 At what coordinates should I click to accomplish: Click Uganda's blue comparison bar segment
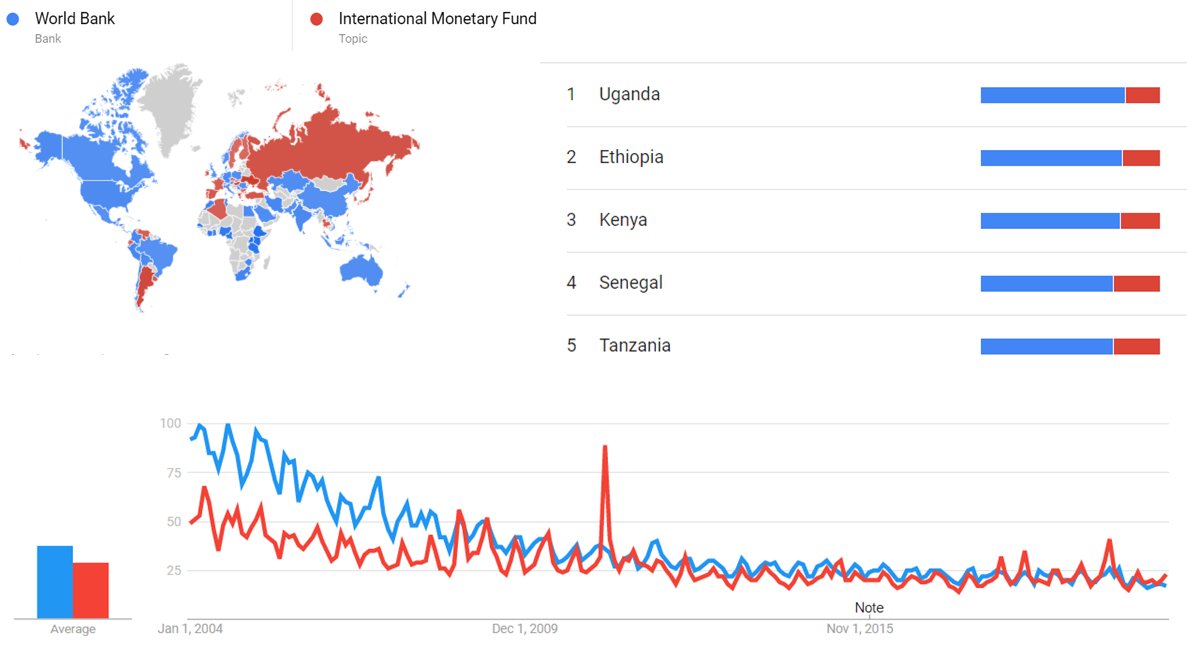point(1052,95)
